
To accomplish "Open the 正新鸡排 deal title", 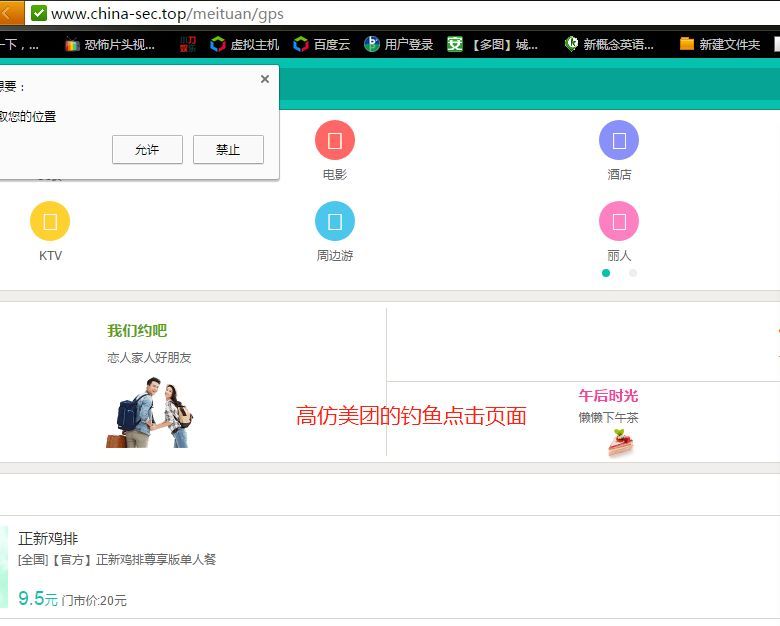I will point(48,538).
